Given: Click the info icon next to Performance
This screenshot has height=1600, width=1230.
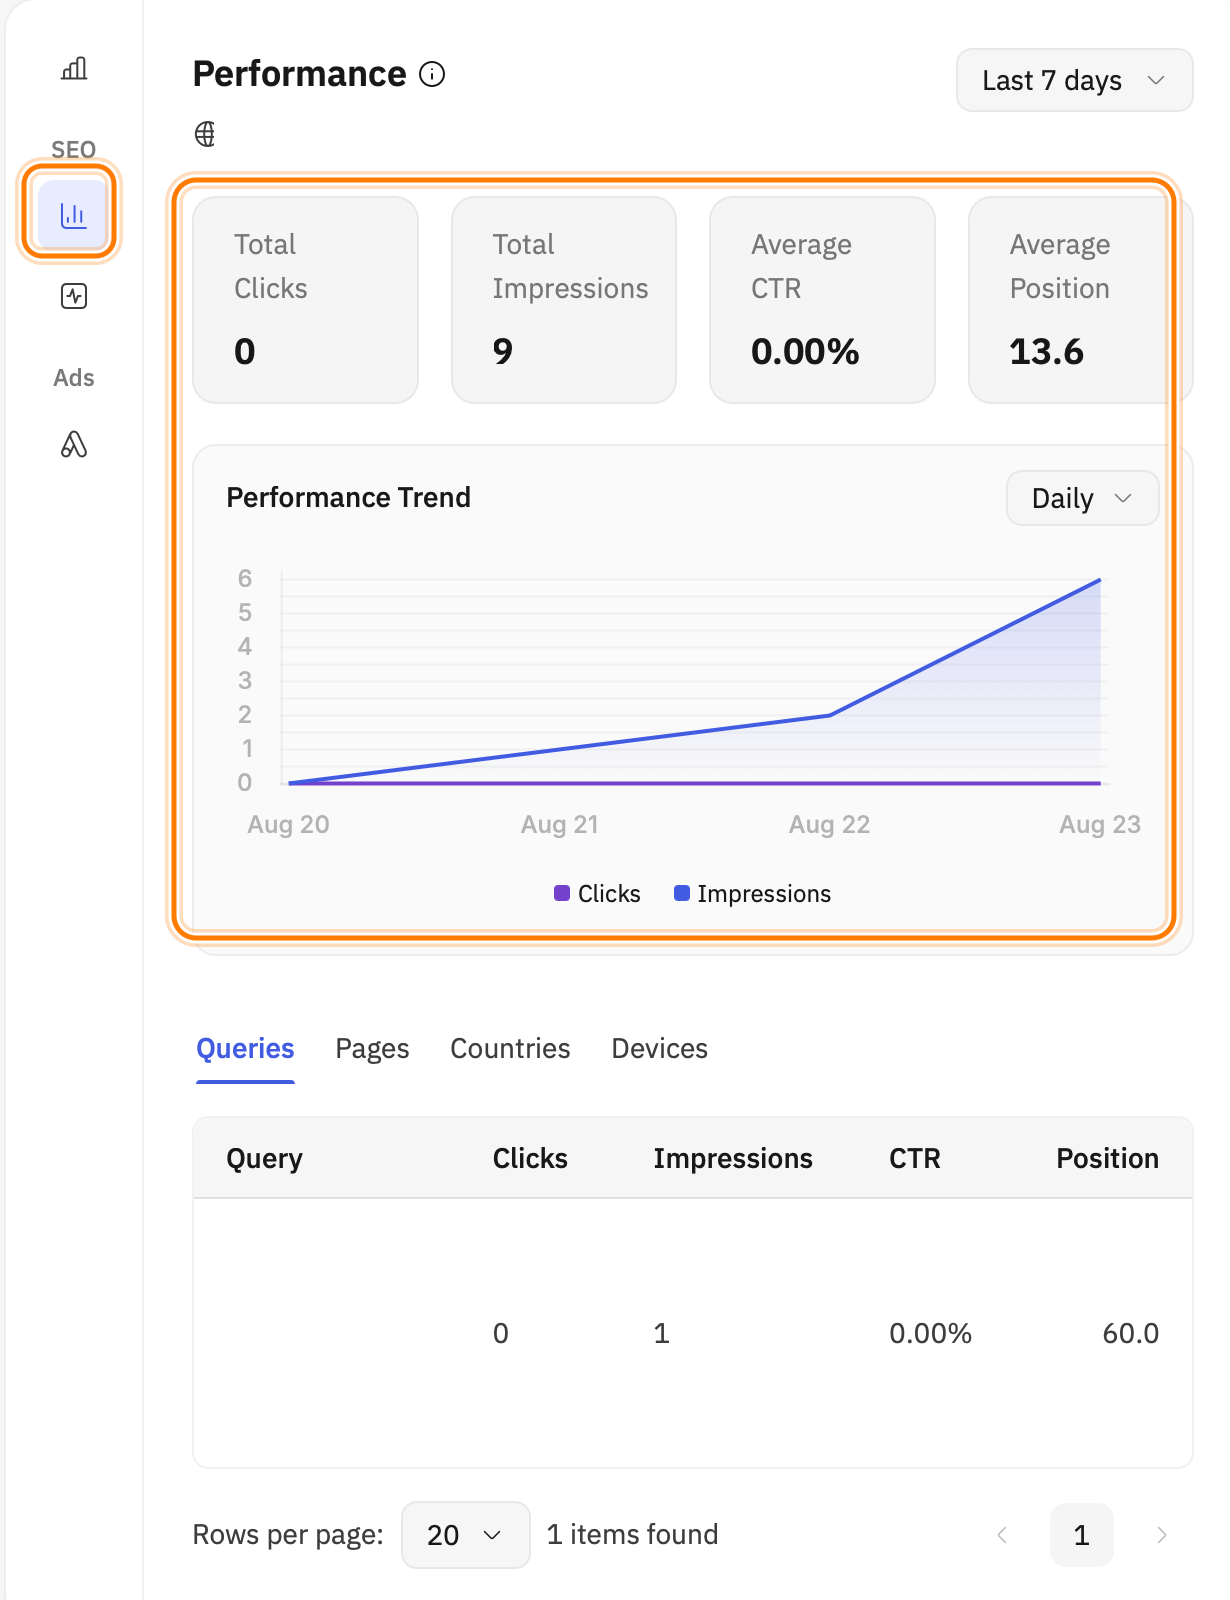Looking at the screenshot, I should 432,74.
